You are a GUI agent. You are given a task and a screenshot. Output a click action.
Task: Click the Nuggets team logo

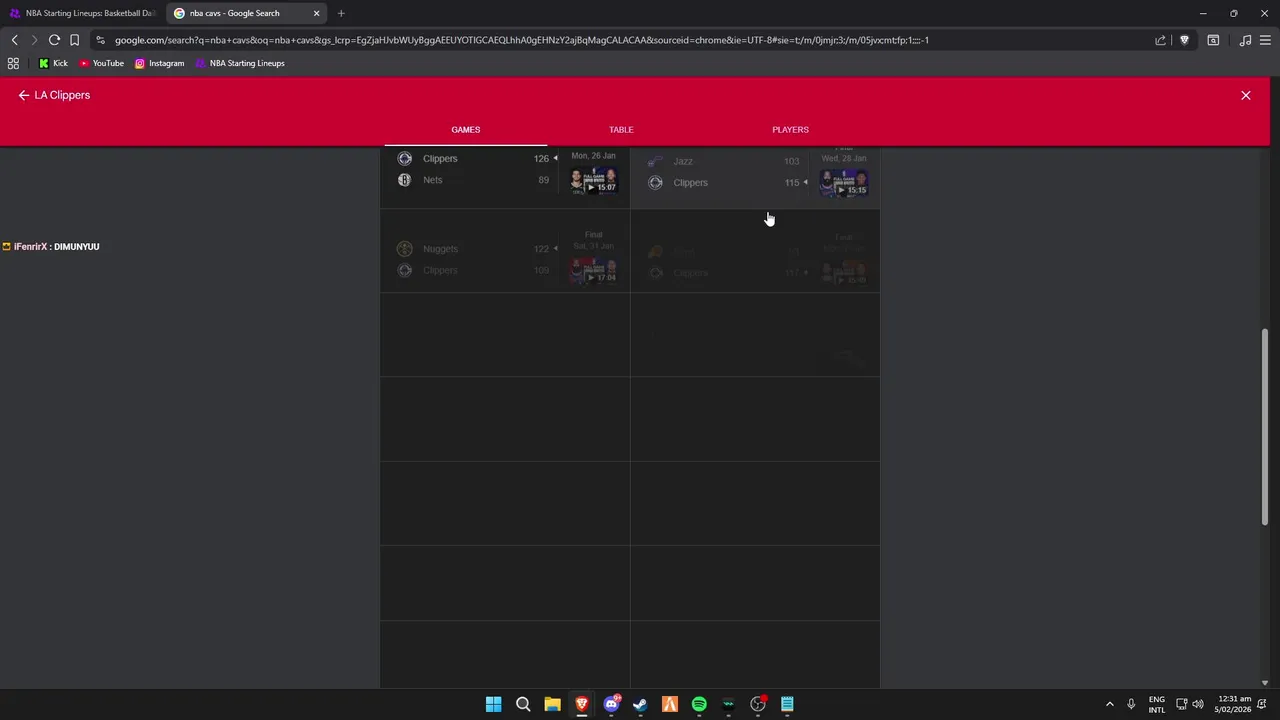(404, 249)
